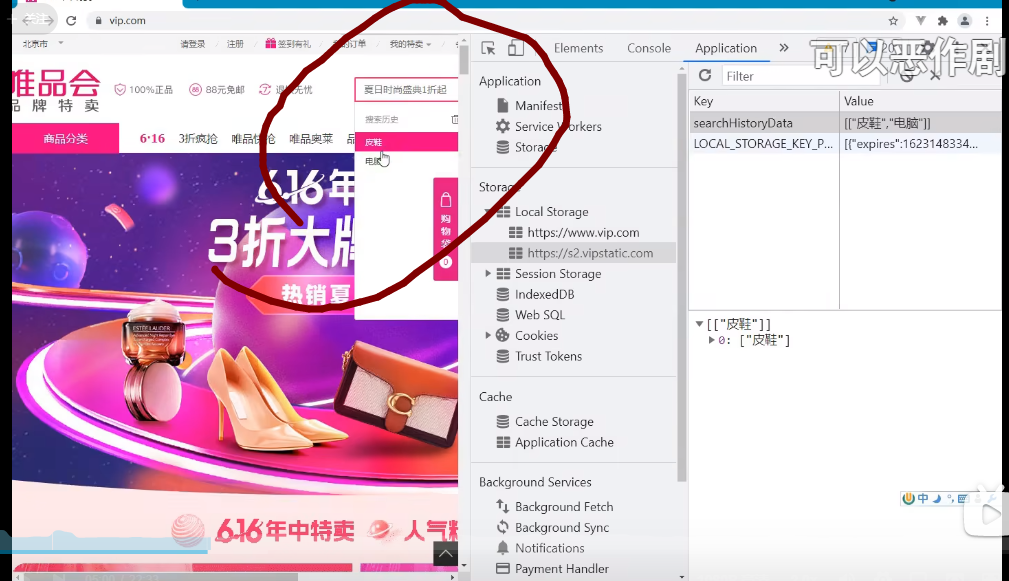This screenshot has height=581, width=1009.
Task: Open the 唯品奥莱 navigation item
Action: 311,138
